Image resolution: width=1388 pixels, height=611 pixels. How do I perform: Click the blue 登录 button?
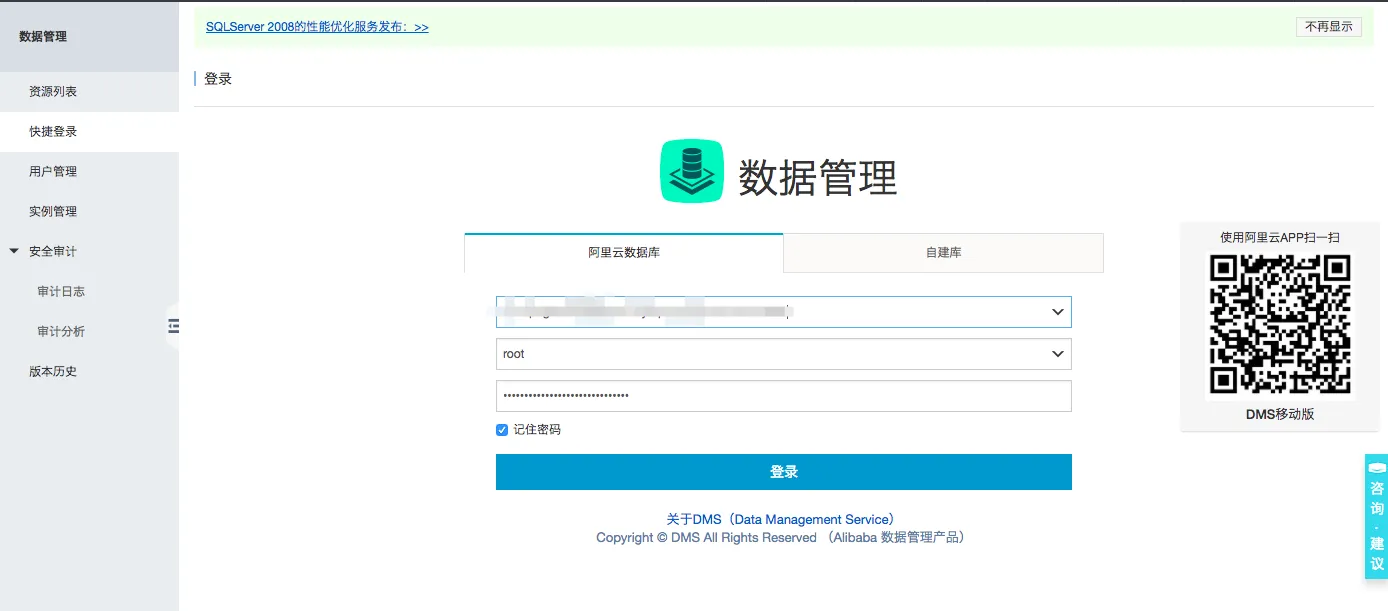[784, 472]
